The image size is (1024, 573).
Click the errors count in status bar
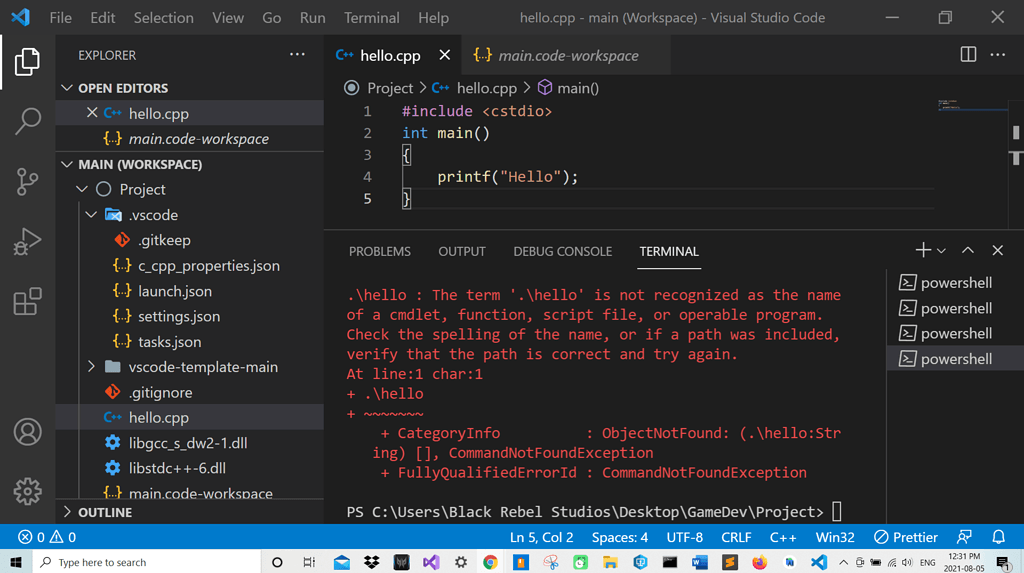(31, 537)
